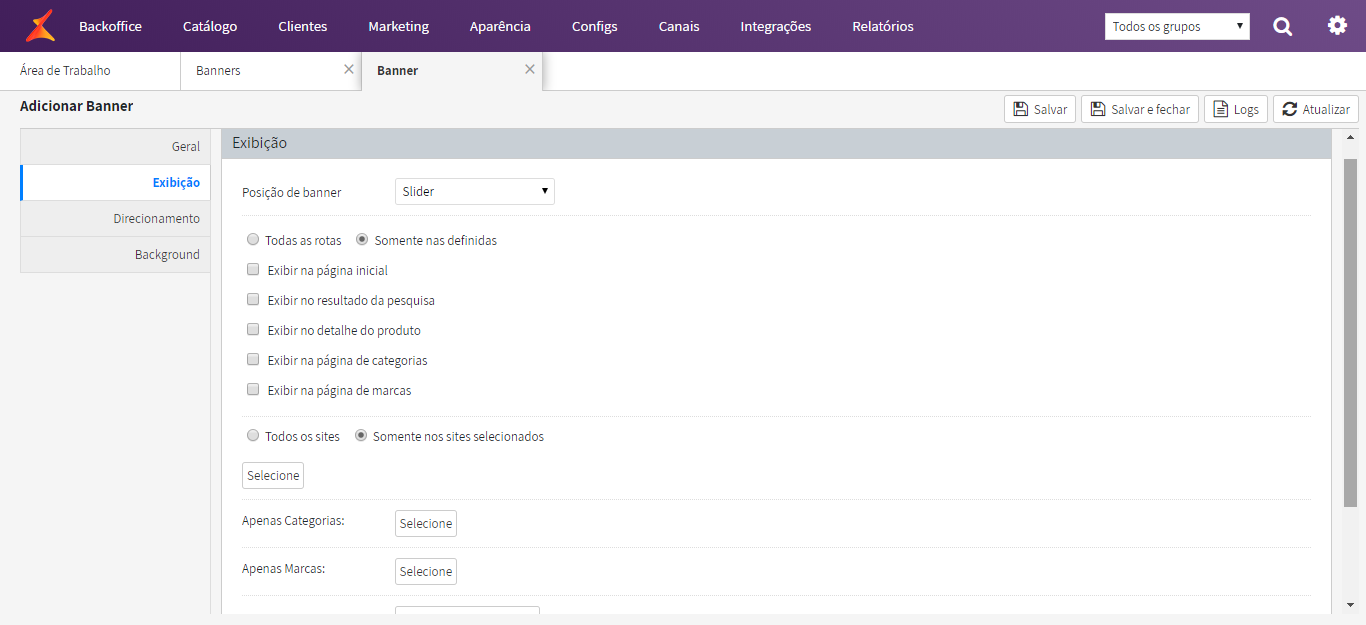
Task: Close the Banner tab with its X
Action: point(530,69)
